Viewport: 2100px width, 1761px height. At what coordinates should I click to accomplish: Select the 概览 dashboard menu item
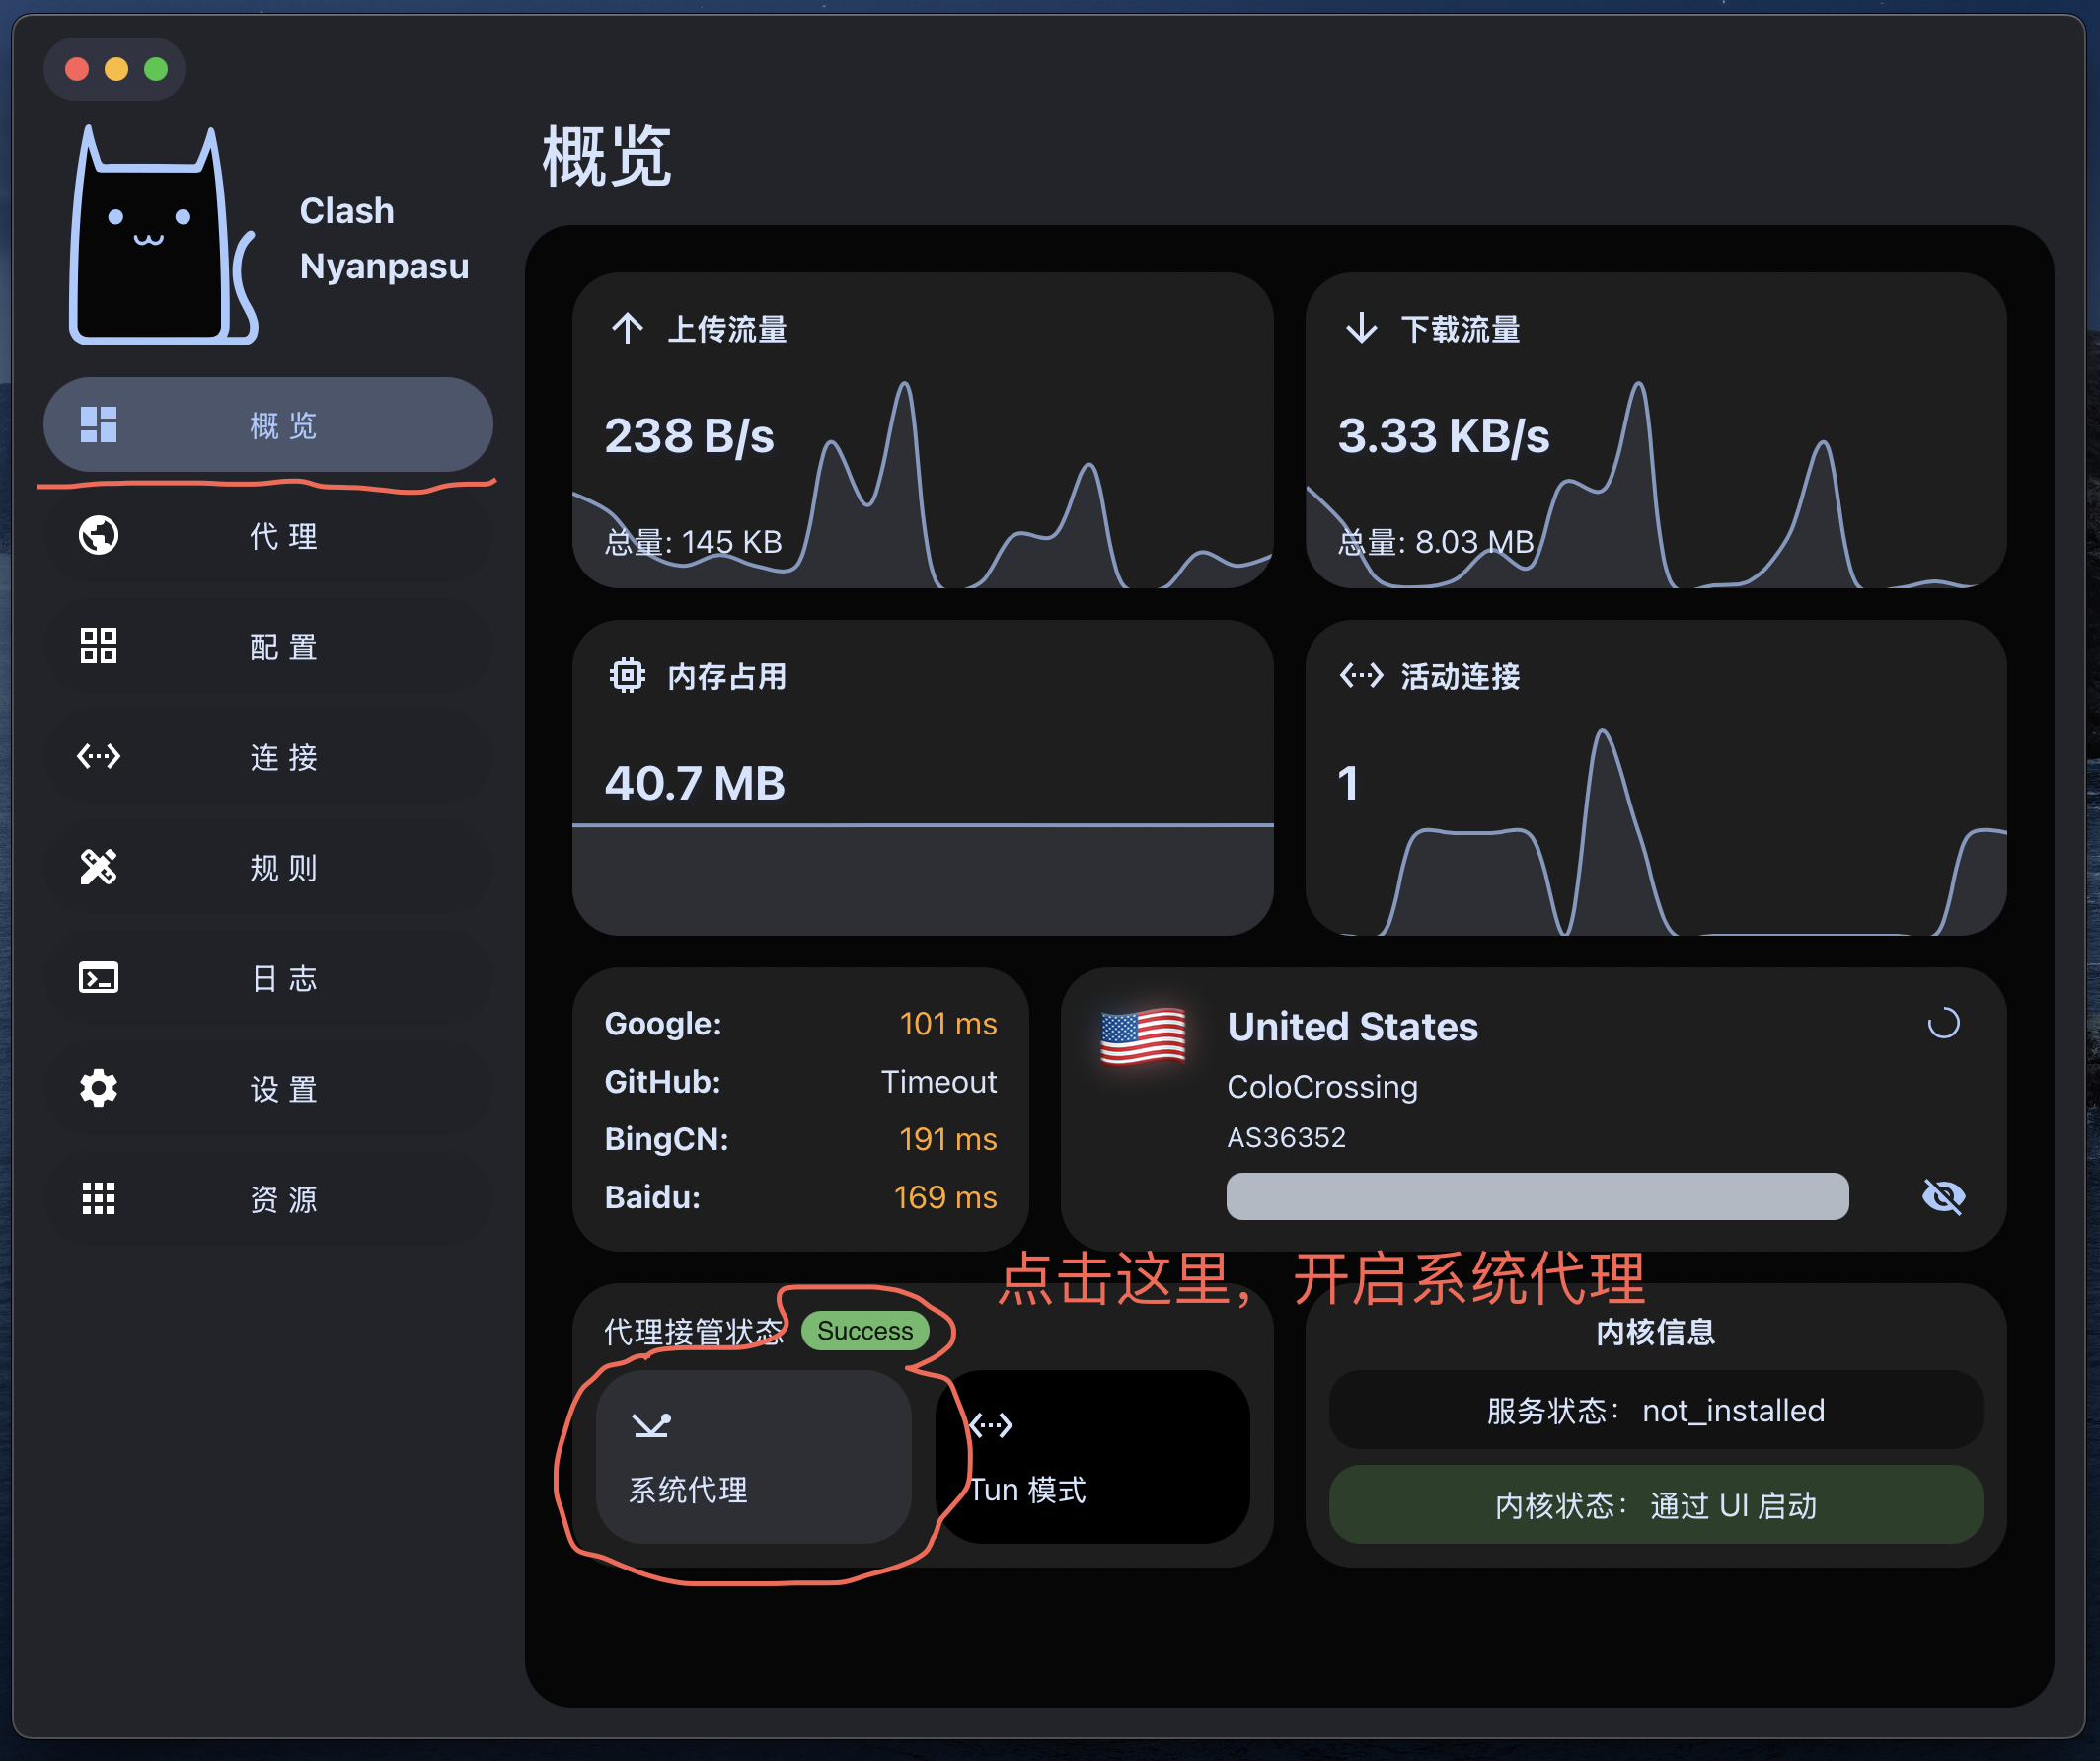(x=268, y=425)
